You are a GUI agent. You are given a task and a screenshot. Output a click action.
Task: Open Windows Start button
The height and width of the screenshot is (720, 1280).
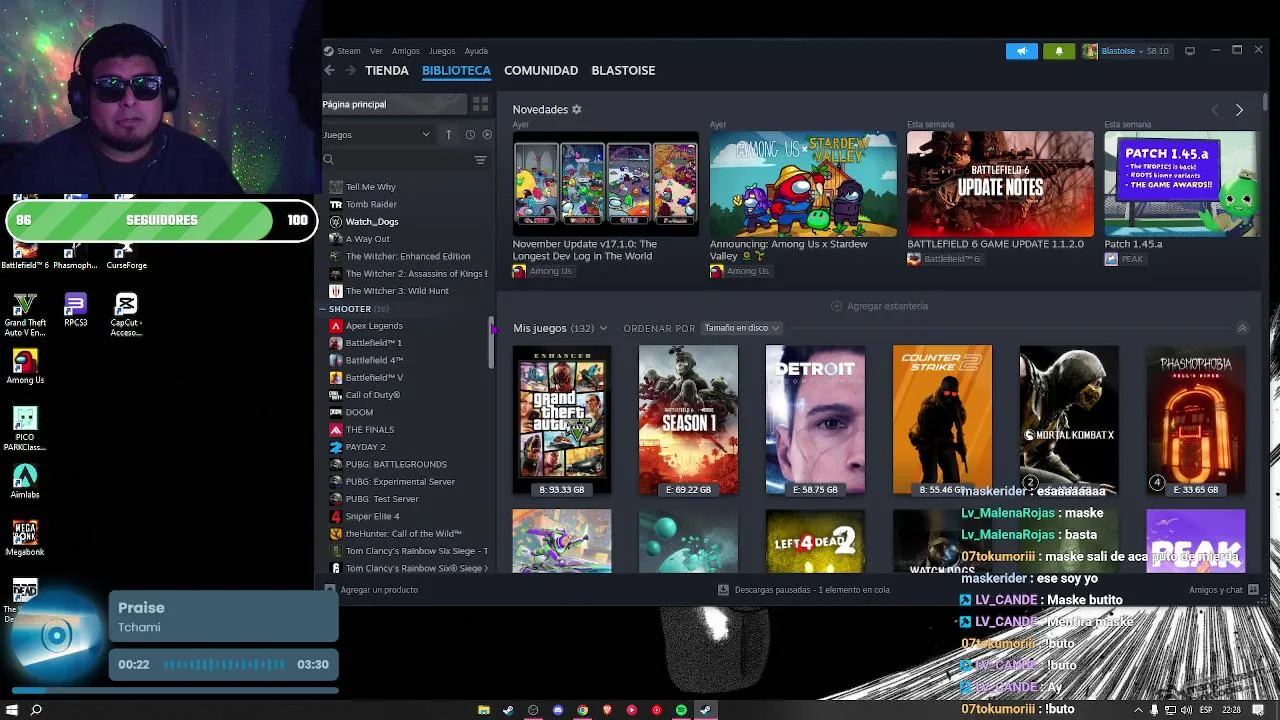tap(14, 710)
